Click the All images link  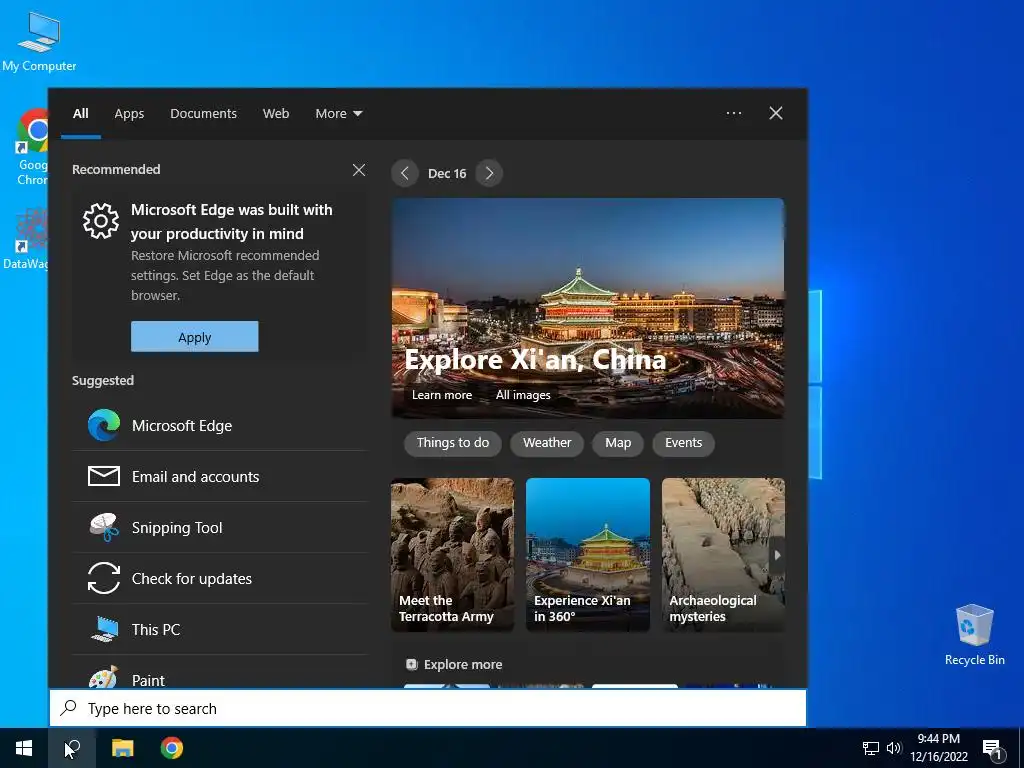tap(522, 394)
